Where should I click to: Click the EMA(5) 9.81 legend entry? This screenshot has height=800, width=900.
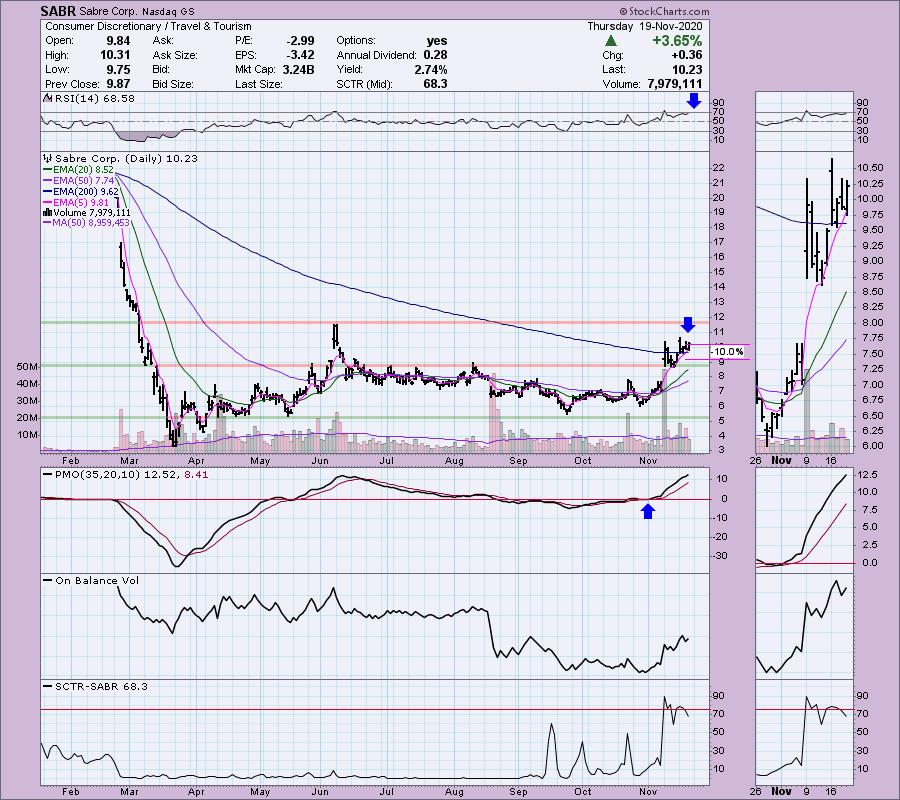(80, 203)
